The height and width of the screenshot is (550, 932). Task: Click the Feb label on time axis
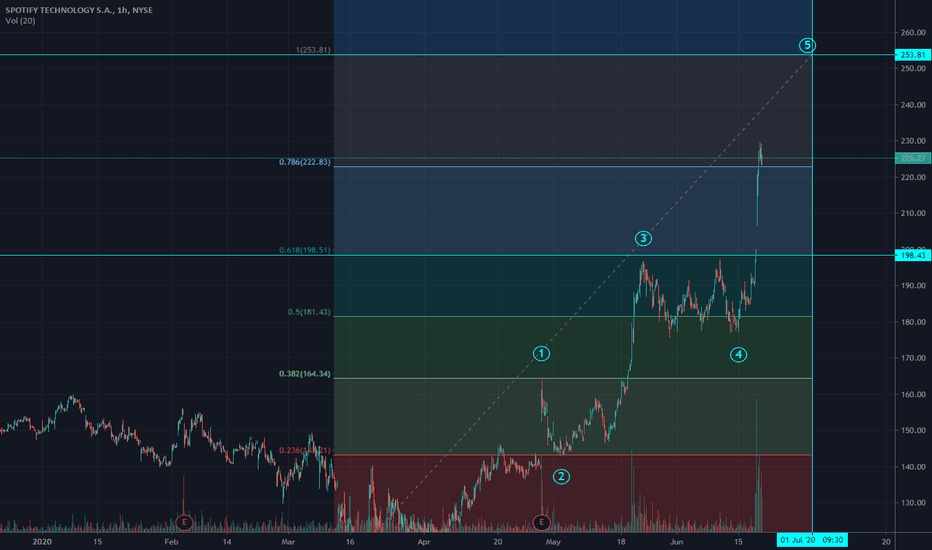[171, 542]
